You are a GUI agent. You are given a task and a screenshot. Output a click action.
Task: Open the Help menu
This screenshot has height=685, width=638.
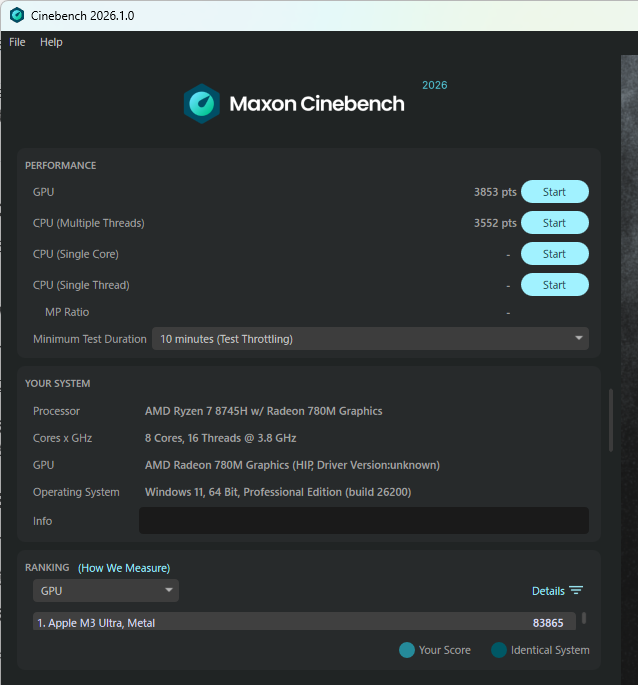pos(51,42)
